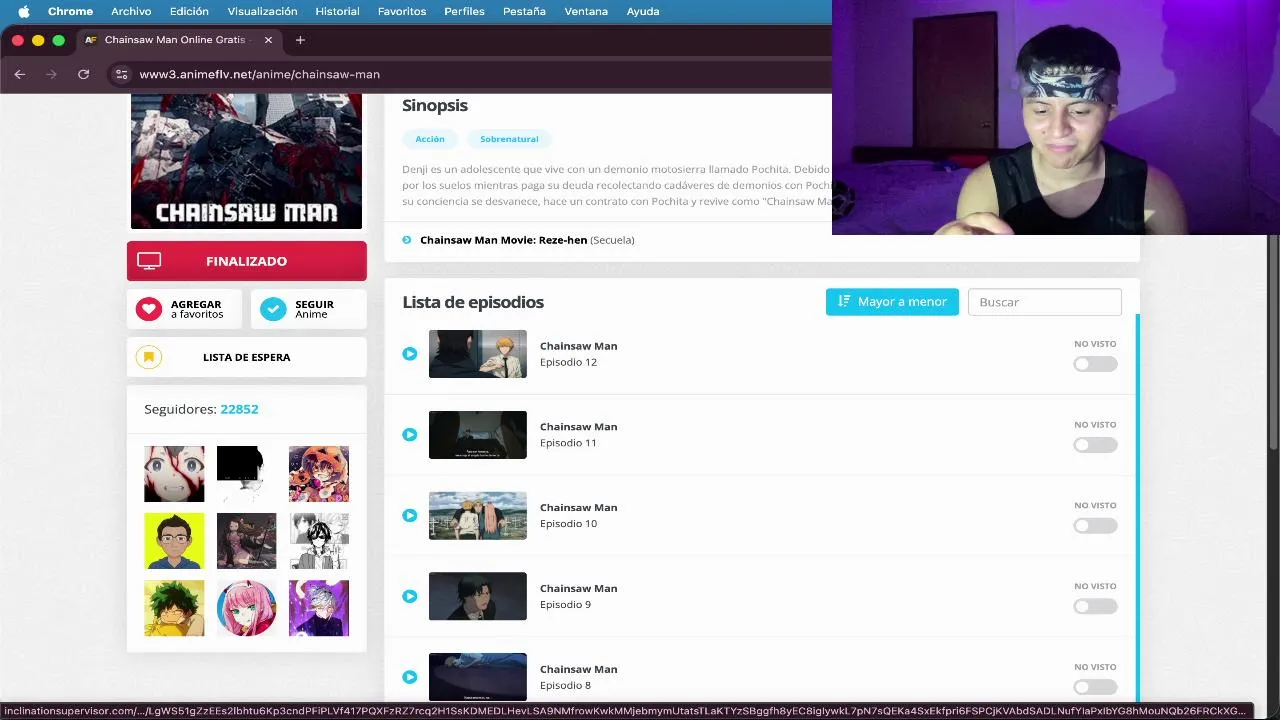Play Episodio 10 via play icon
This screenshot has height=720, width=1280.
point(410,516)
